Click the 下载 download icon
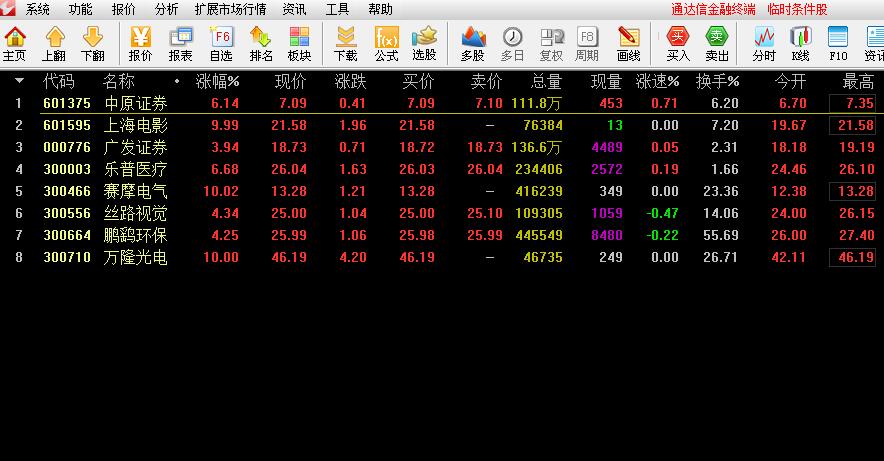The height and width of the screenshot is (461, 884). [345, 44]
